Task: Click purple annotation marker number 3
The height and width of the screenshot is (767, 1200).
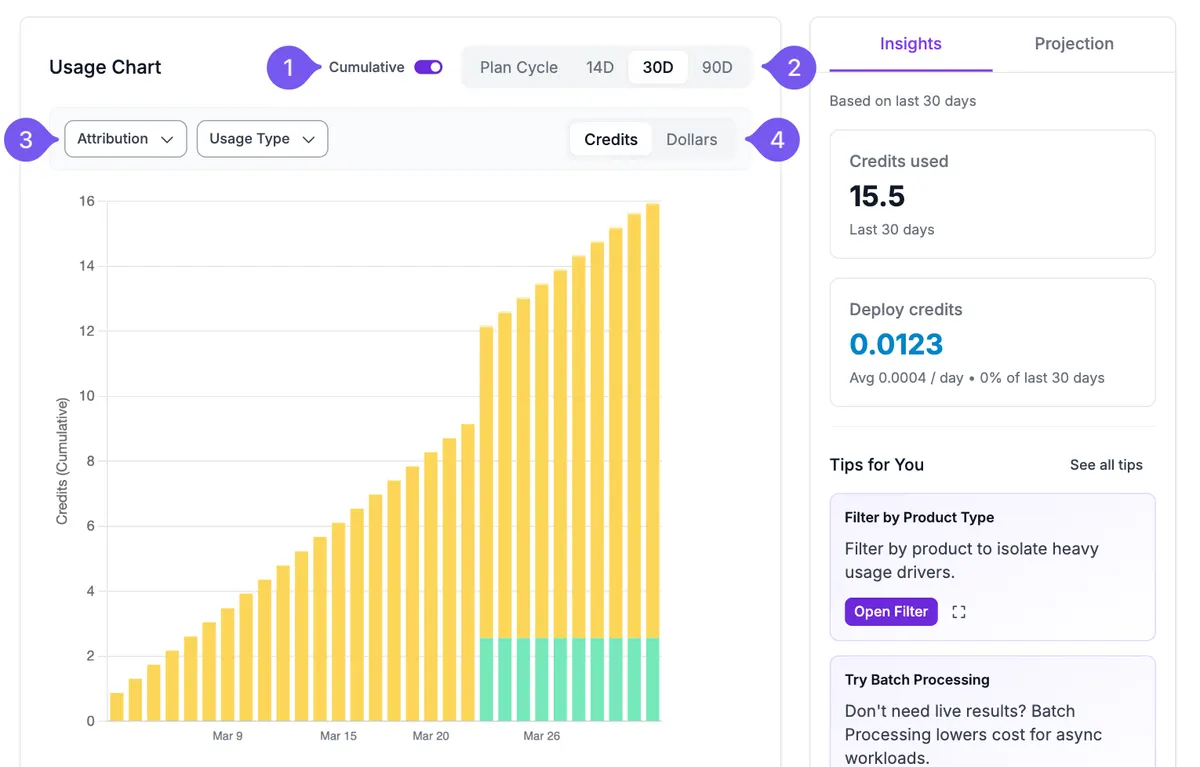Action: (x=27, y=140)
